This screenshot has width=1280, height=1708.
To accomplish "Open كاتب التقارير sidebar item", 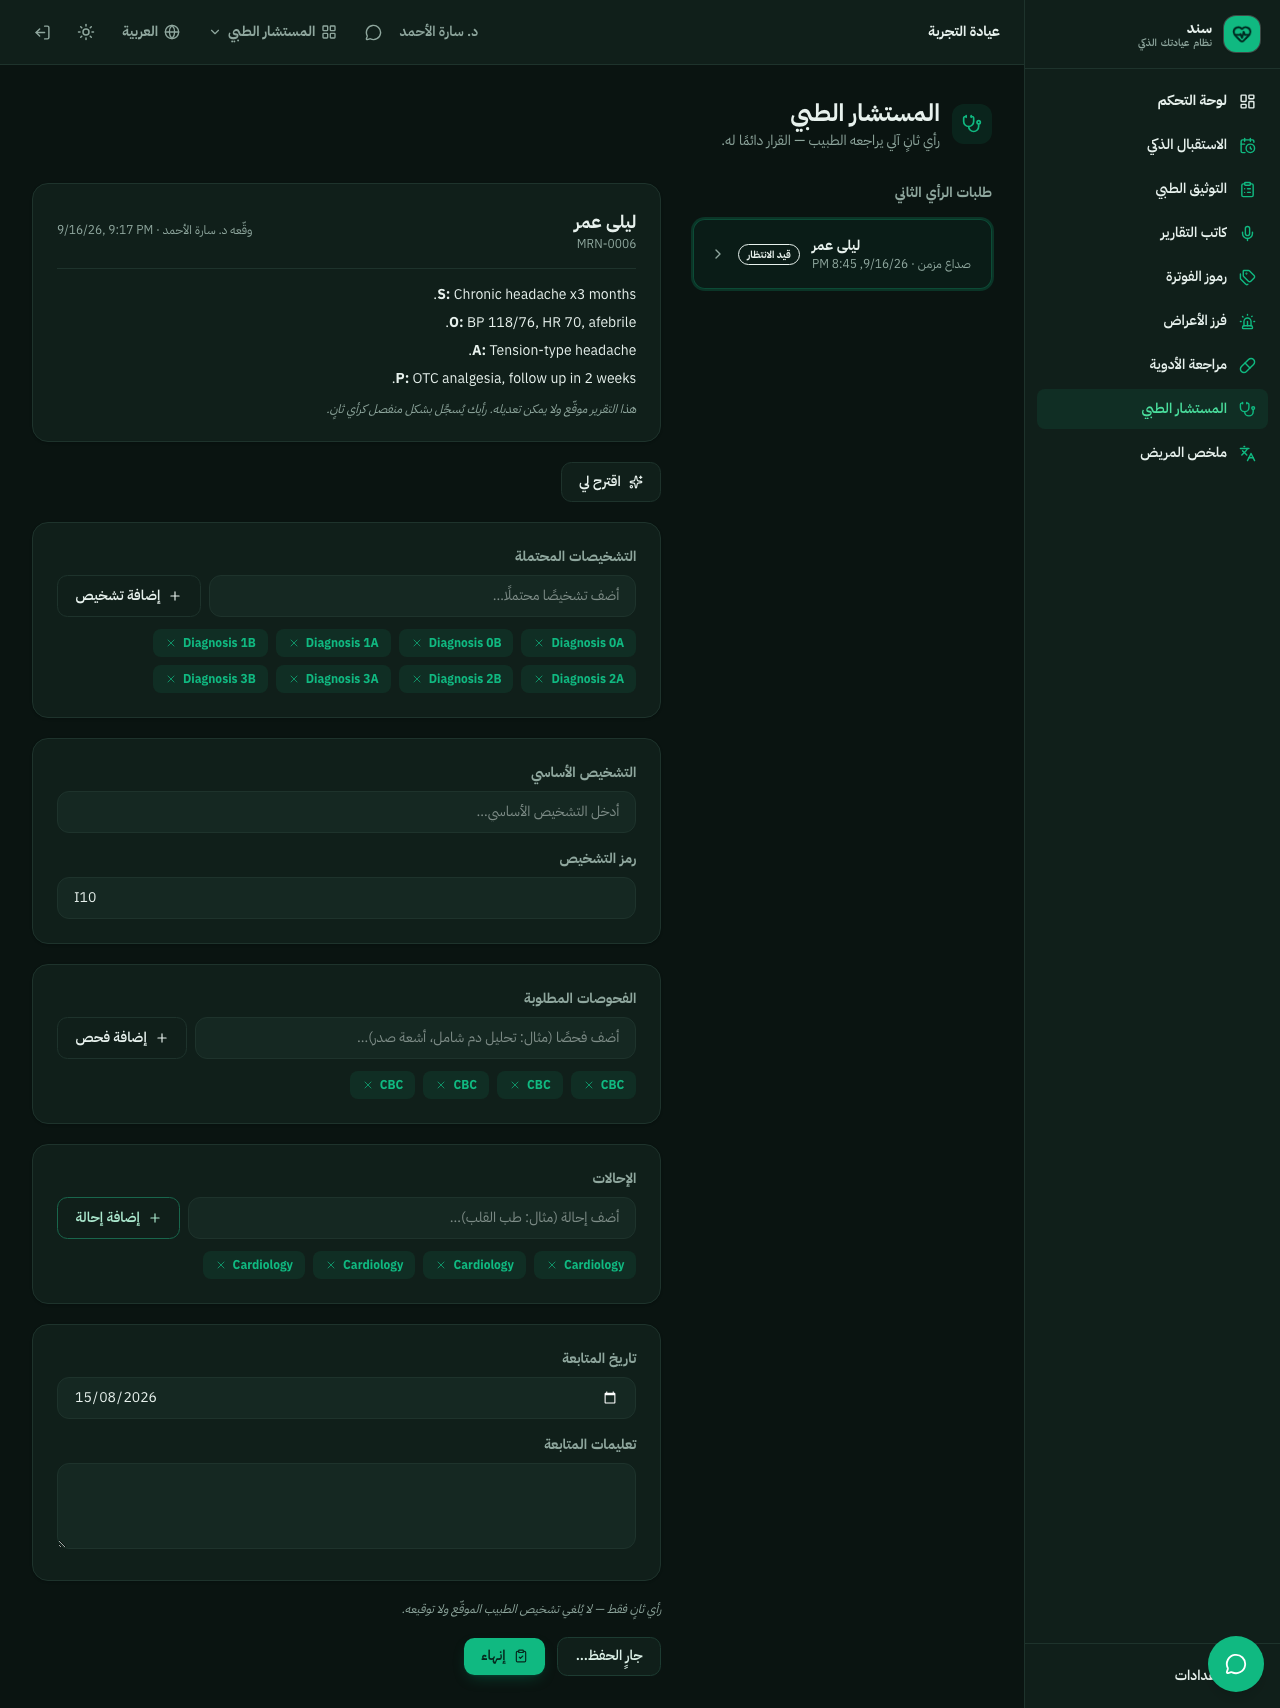I will (x=1152, y=233).
